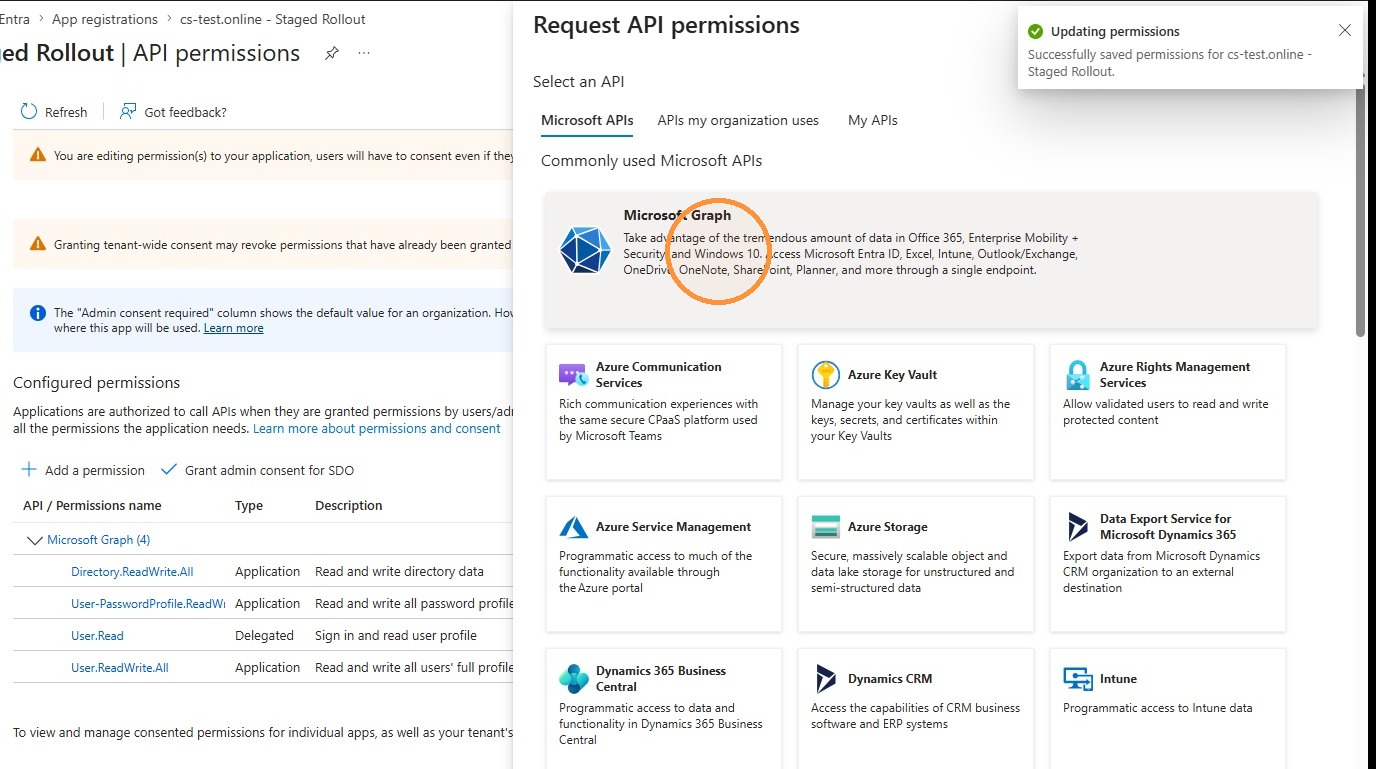Viewport: 1376px width, 769px height.
Task: Choose the Azure Key Vault icon
Action: coord(825,375)
